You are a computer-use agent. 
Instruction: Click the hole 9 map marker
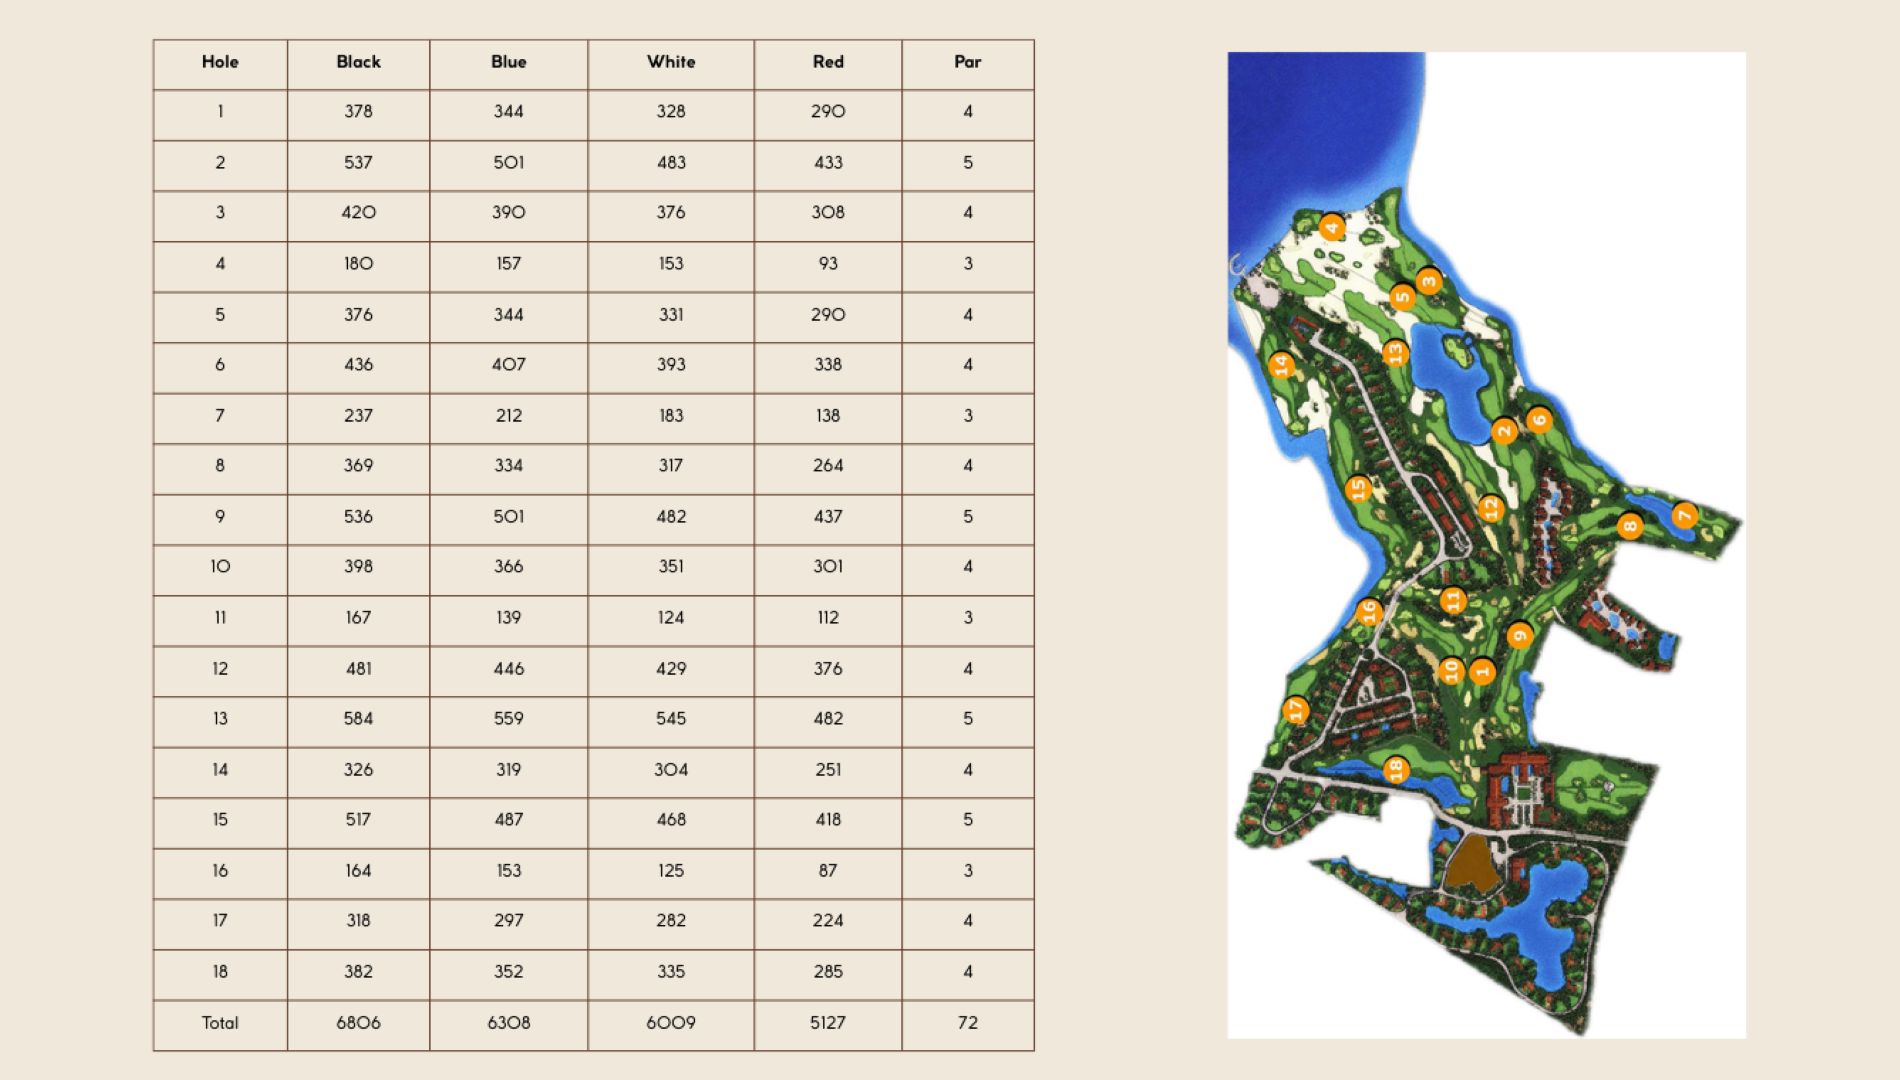coord(1519,635)
